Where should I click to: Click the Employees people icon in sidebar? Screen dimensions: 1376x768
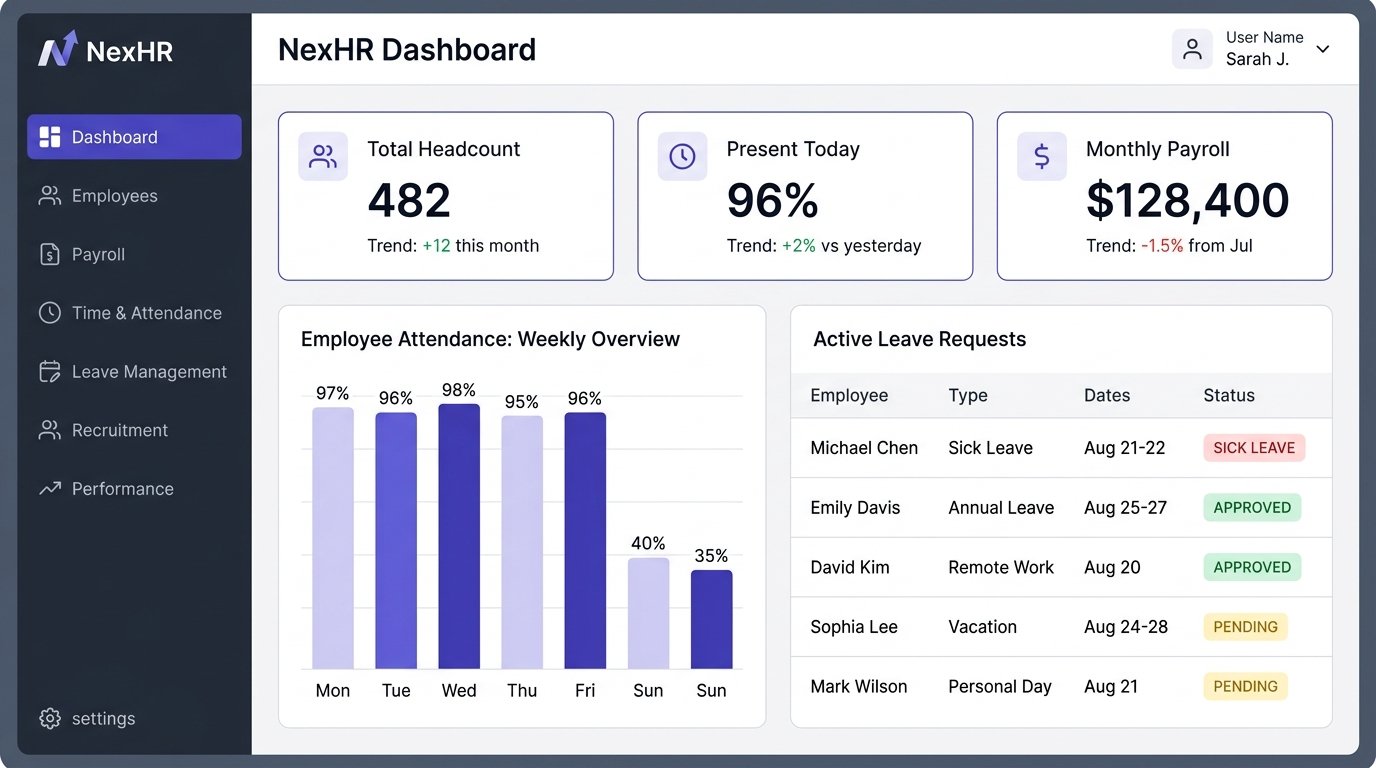pos(49,196)
